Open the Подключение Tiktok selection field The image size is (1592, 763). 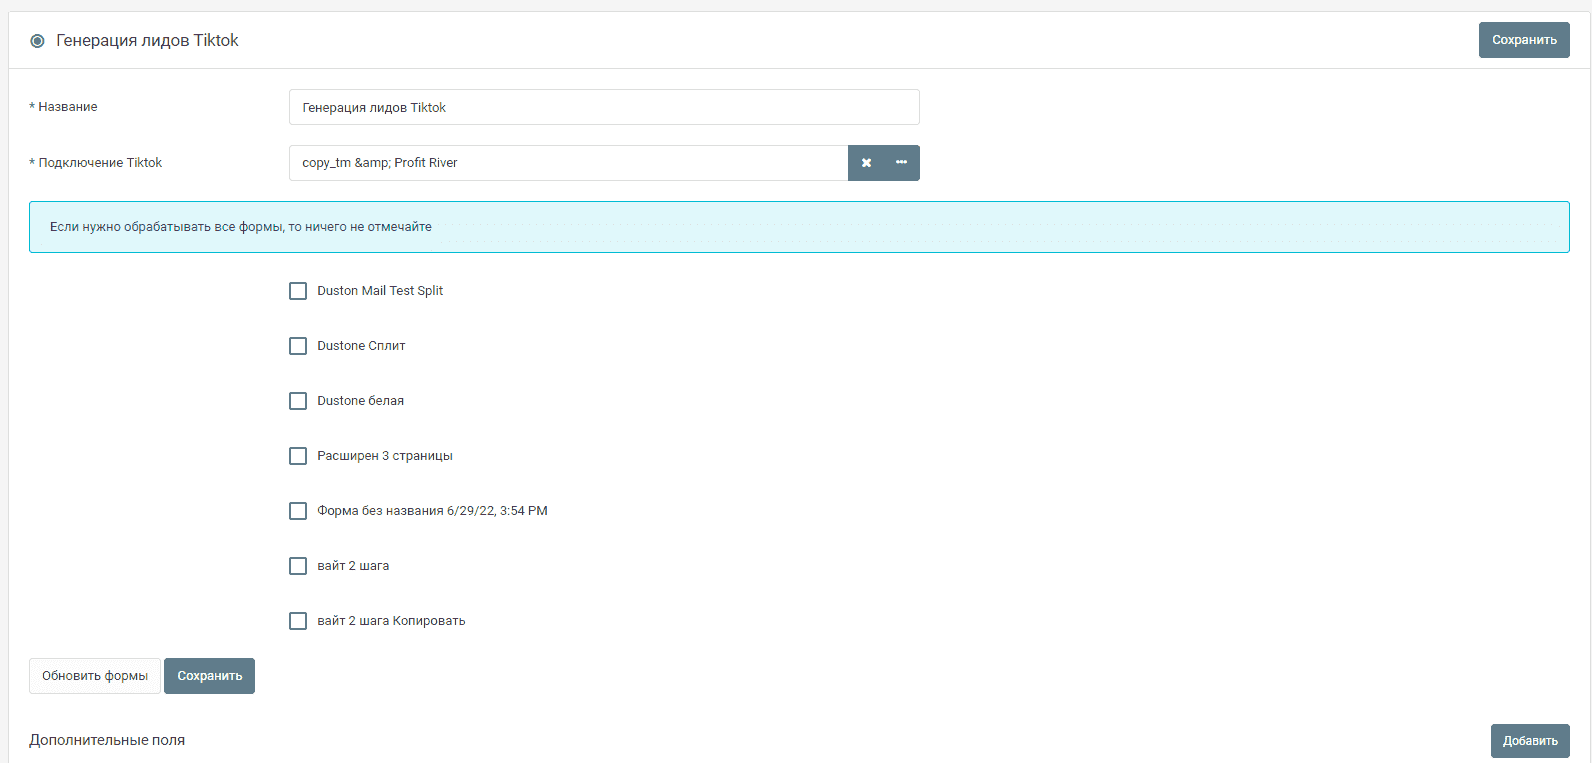click(568, 163)
